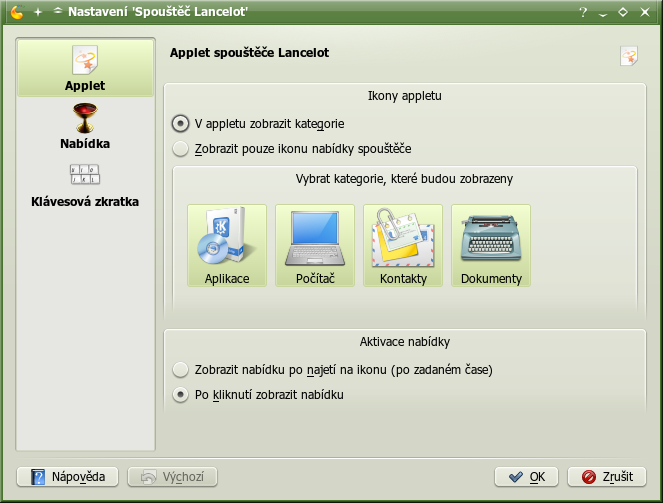The image size is (663, 503).
Task: Select 'Zobrazit pouze ikonu nabídky spouštěče'
Action: (x=292, y=149)
